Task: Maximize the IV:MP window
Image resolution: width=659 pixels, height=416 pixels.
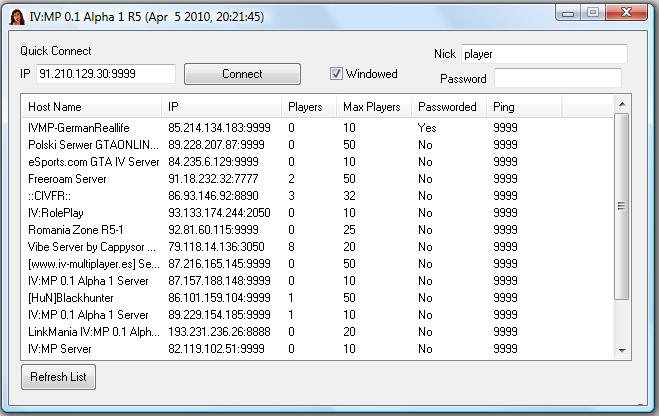Action: click(593, 13)
